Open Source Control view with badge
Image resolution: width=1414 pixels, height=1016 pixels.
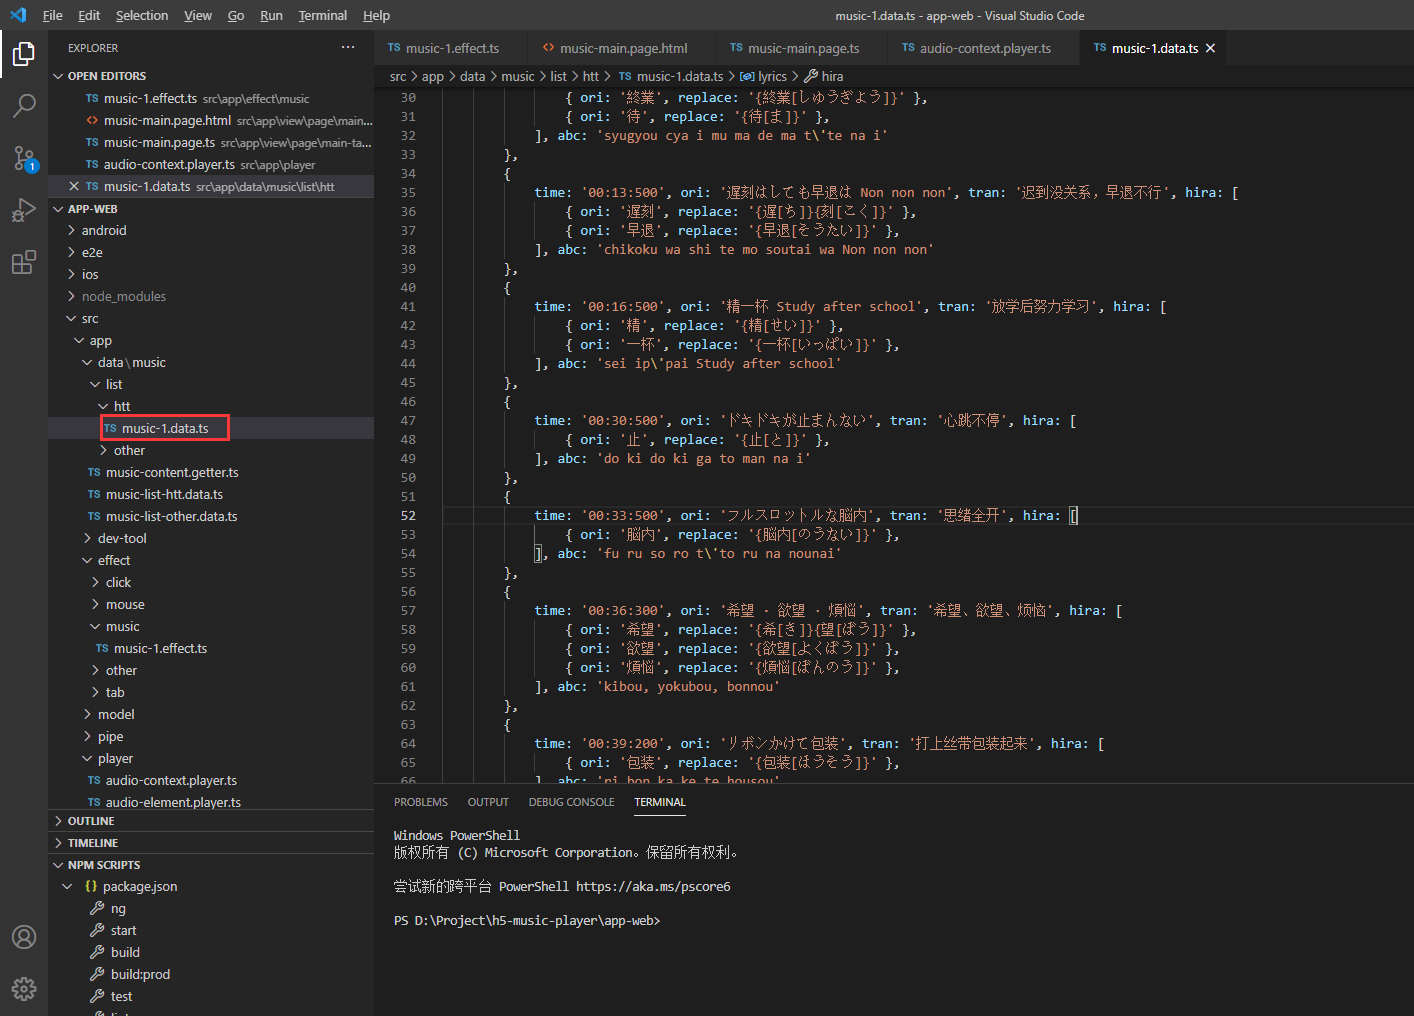coord(24,158)
